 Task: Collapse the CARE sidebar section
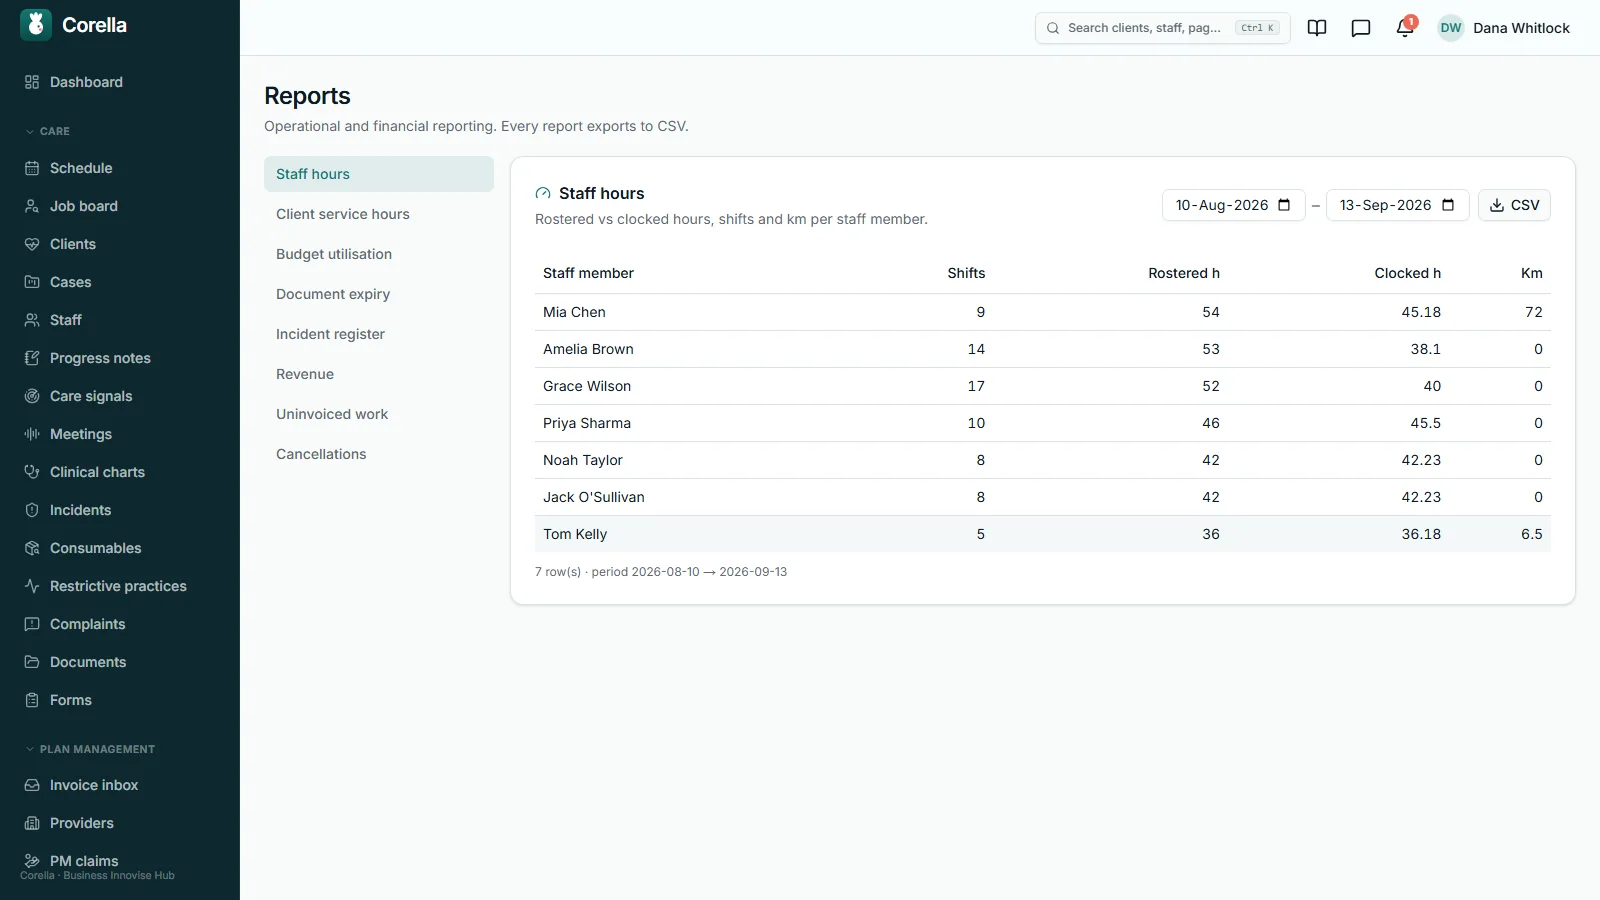pos(47,131)
